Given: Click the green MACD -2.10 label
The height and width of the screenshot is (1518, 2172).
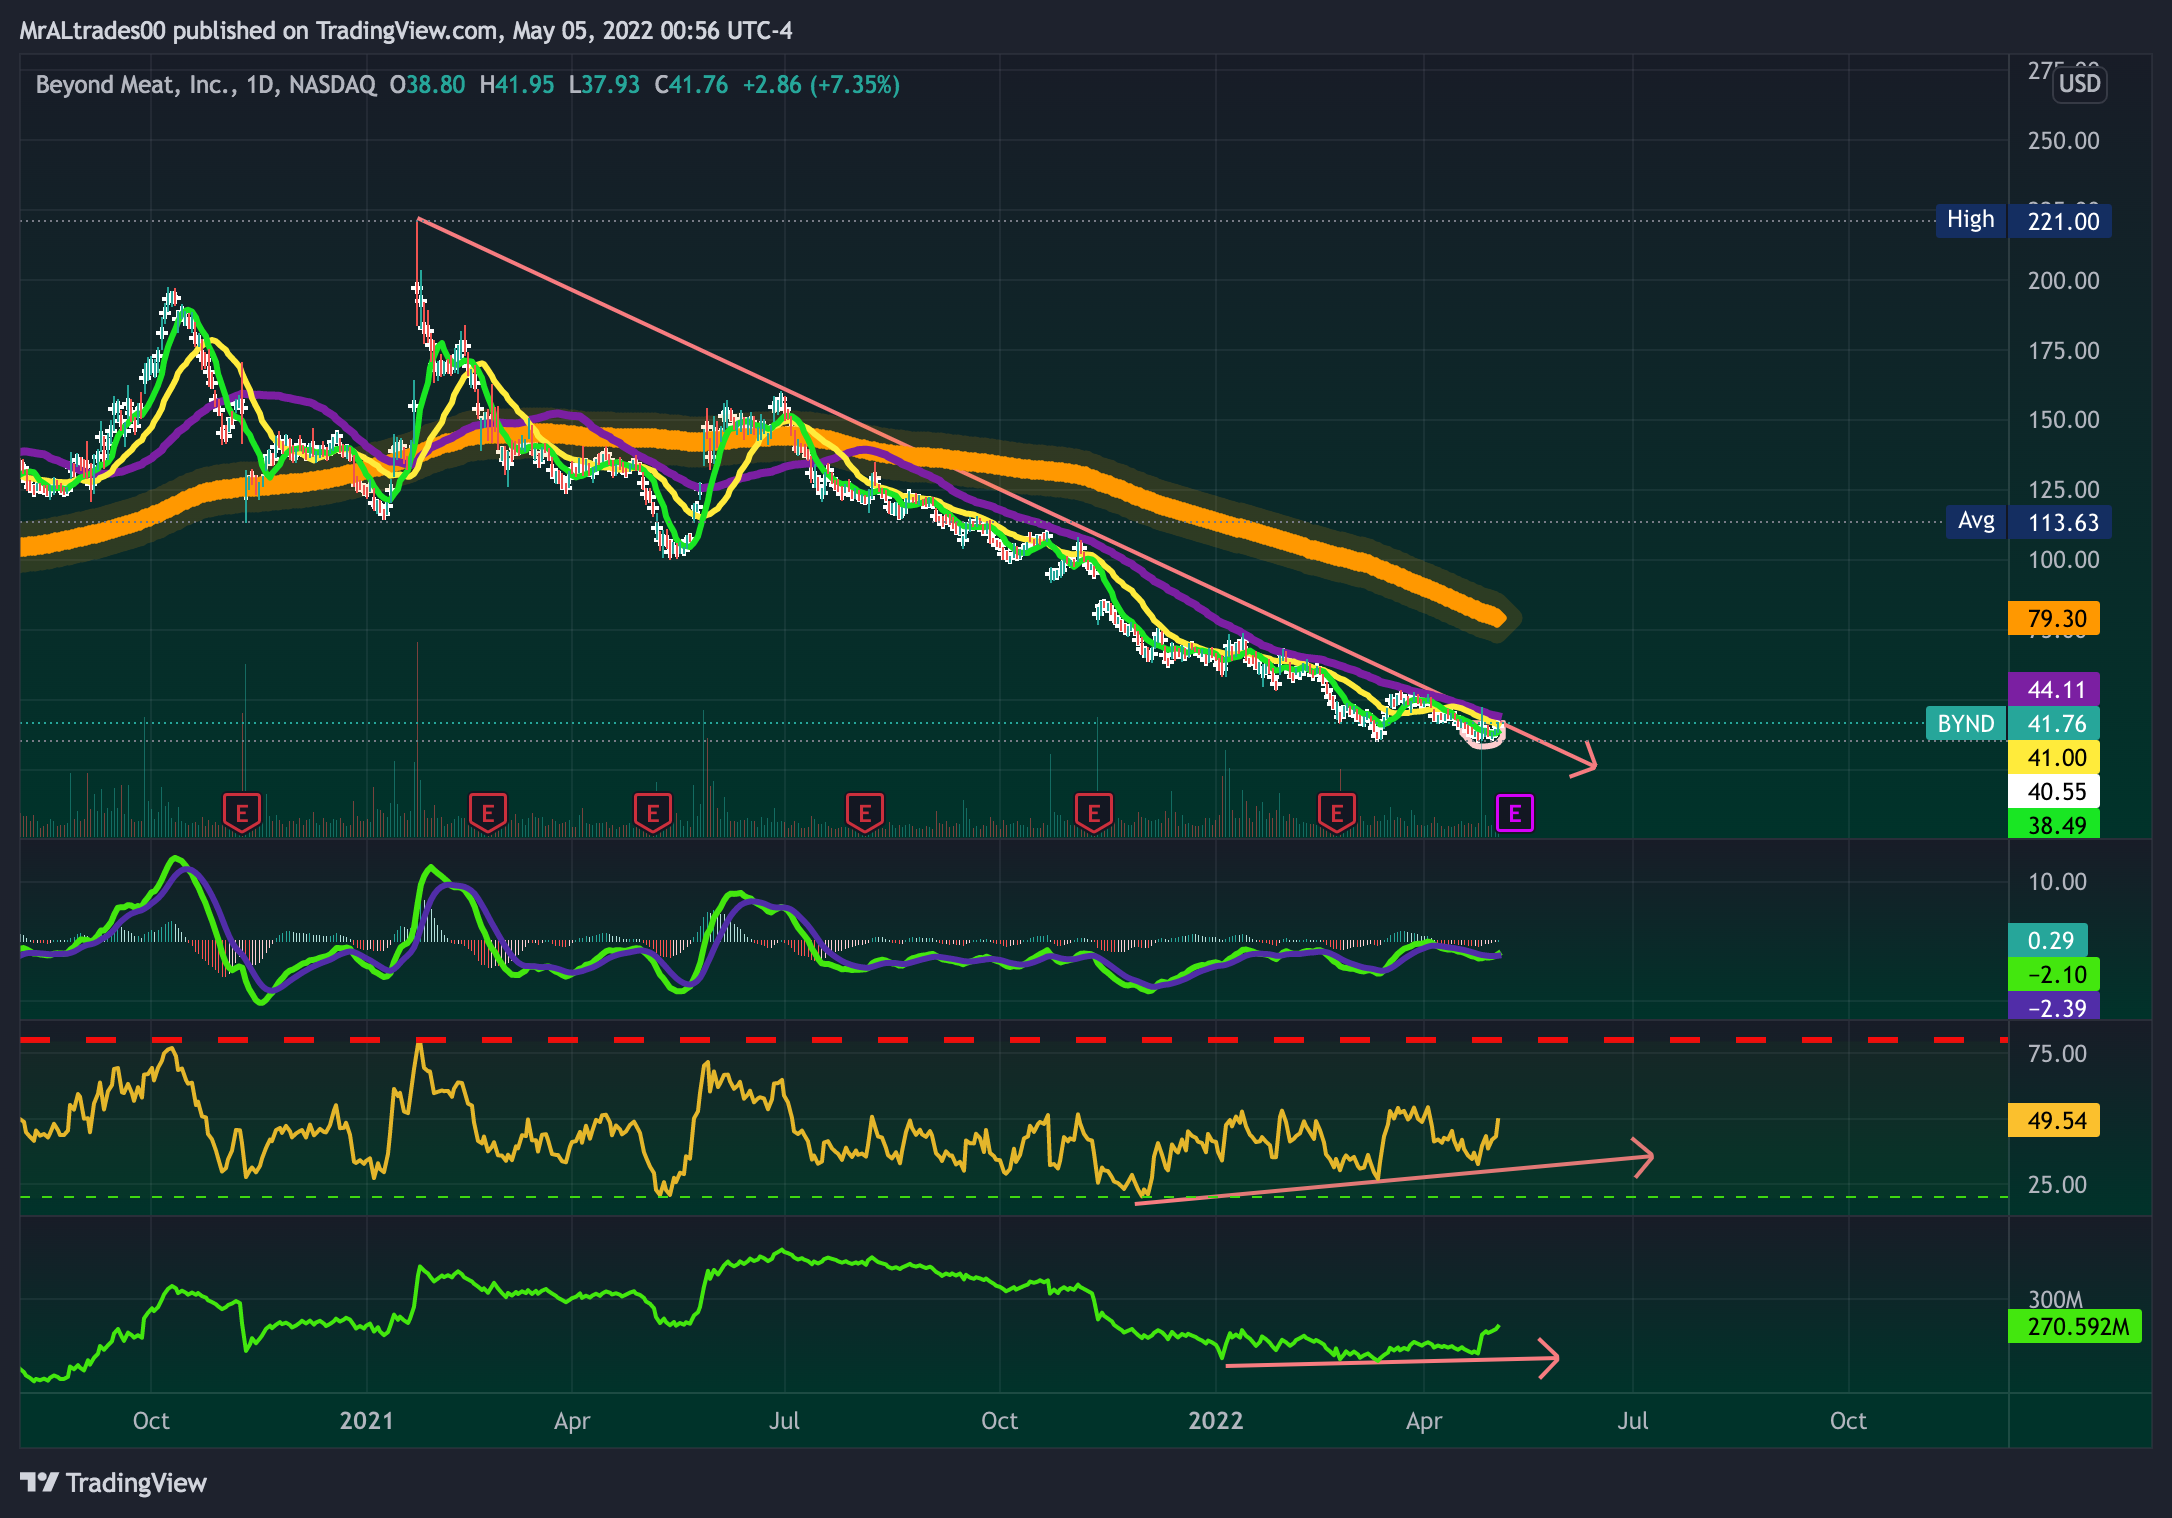Looking at the screenshot, I should coord(2054,974).
